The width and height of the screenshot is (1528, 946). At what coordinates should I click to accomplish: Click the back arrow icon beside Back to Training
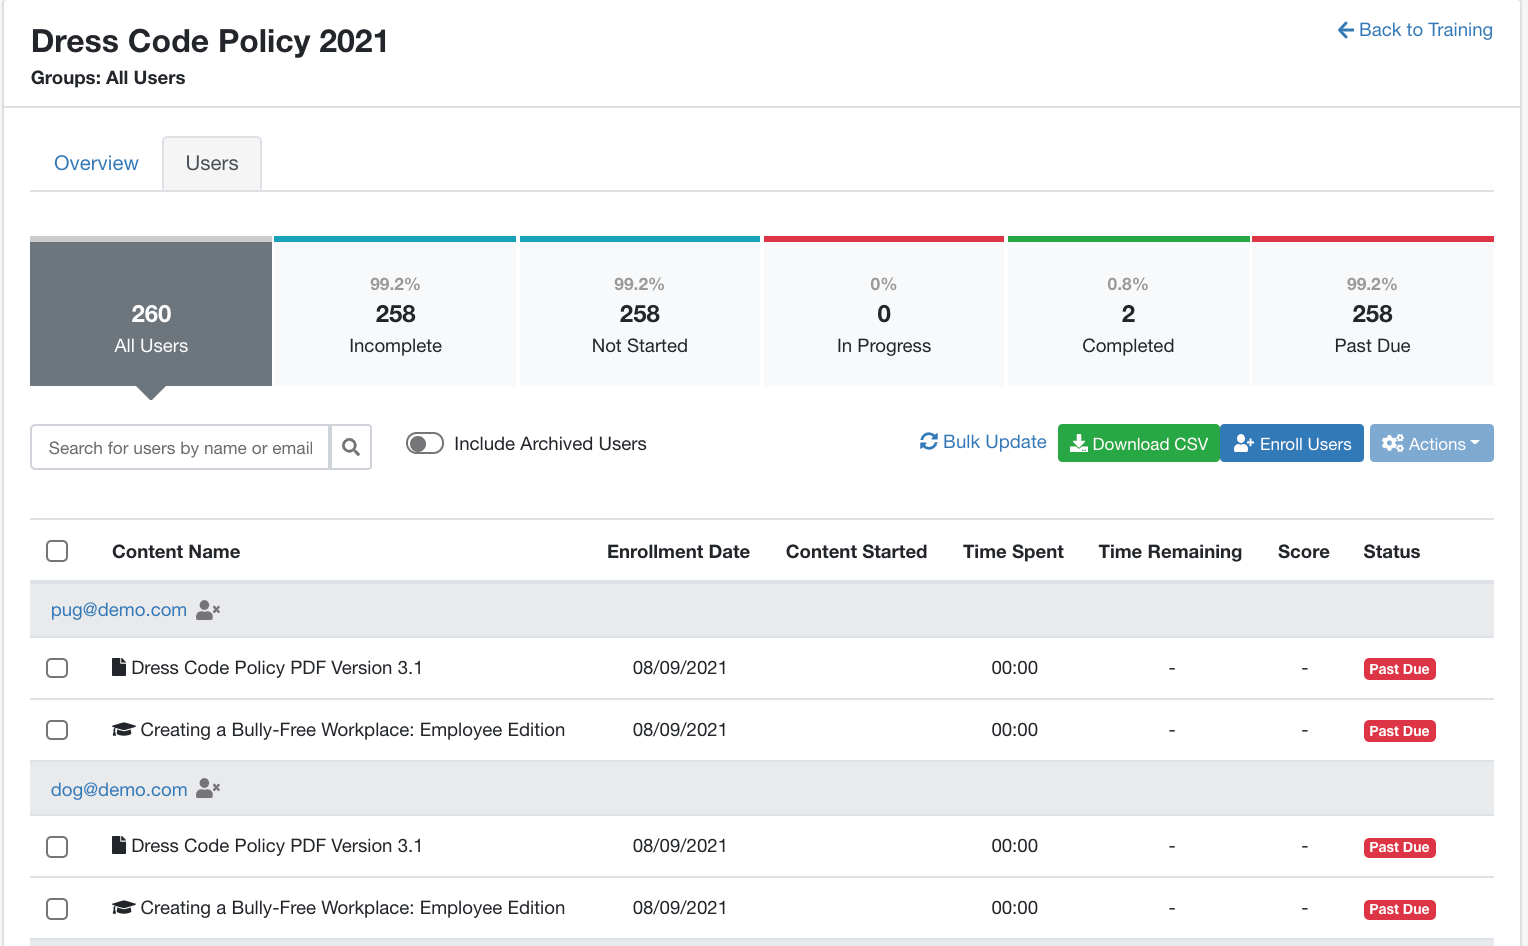[1346, 30]
